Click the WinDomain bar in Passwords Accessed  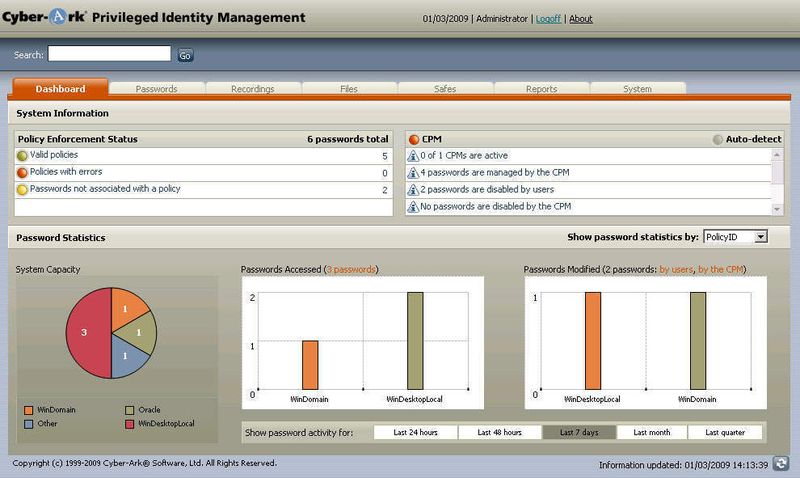coord(310,365)
